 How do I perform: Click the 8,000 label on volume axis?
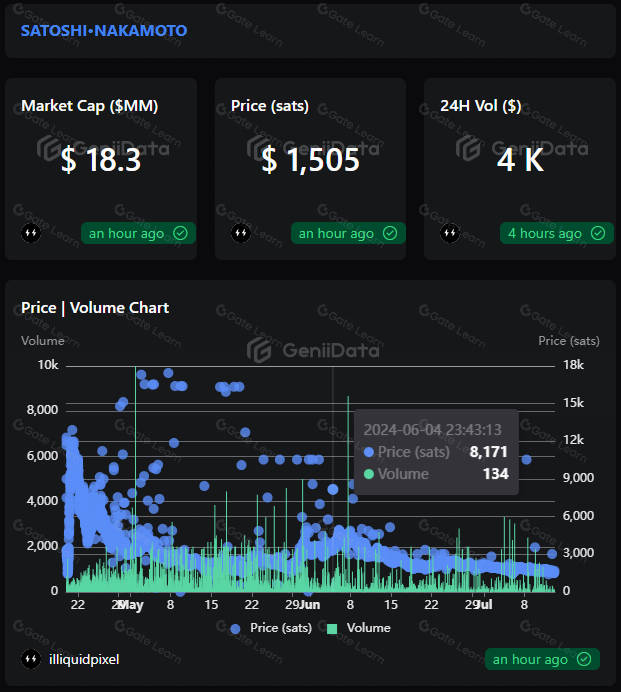42,410
